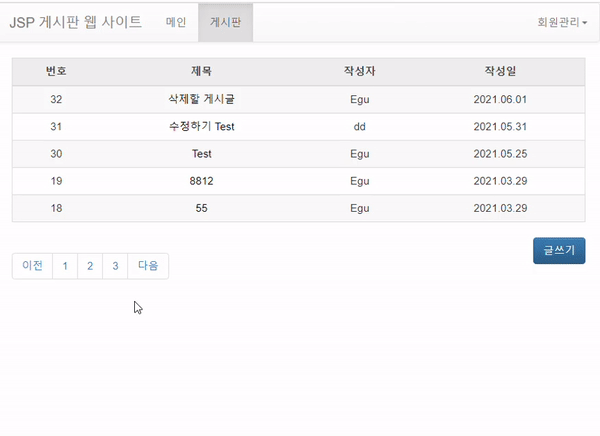Click the 작성자 column header
The width and height of the screenshot is (600, 436).
tap(360, 71)
